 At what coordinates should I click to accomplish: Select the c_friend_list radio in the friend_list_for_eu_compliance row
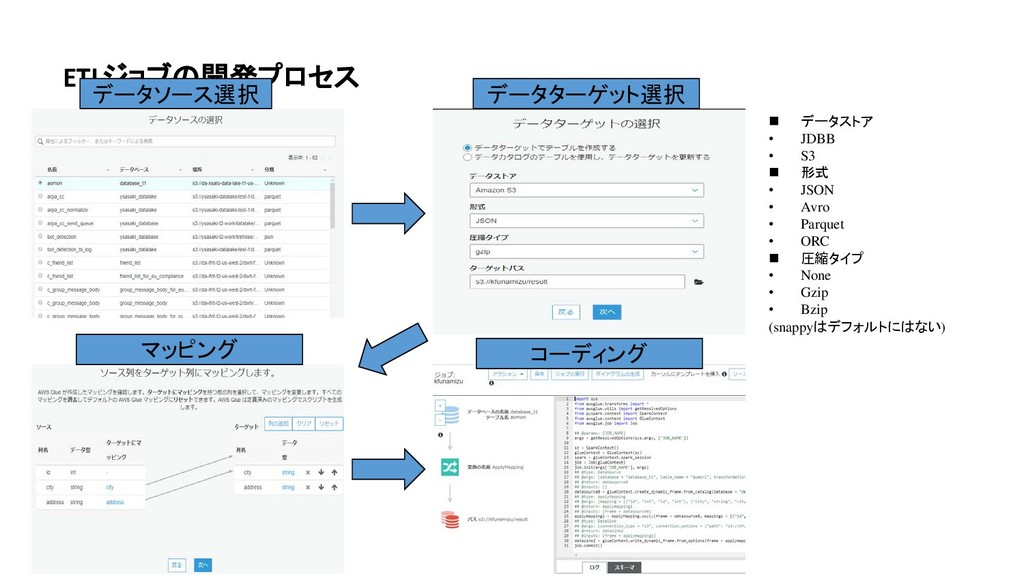click(40, 276)
